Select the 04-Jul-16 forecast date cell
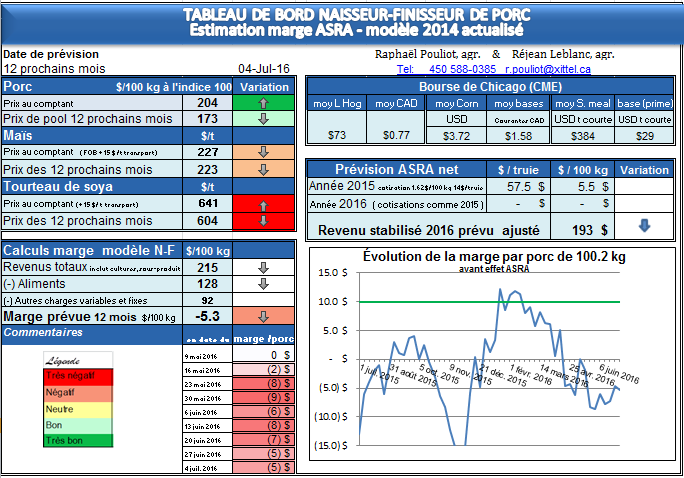Image resolution: width=684 pixels, height=478 pixels. (263, 69)
